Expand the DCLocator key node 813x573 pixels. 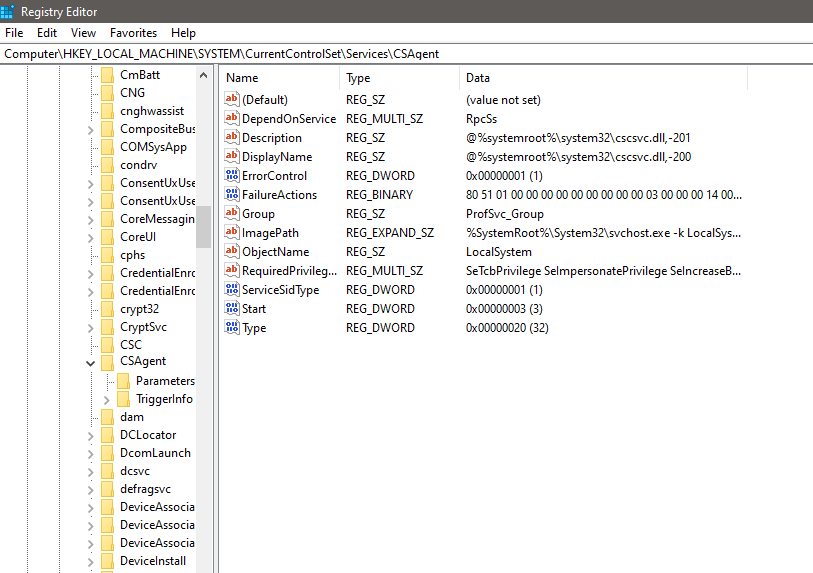[91, 436]
